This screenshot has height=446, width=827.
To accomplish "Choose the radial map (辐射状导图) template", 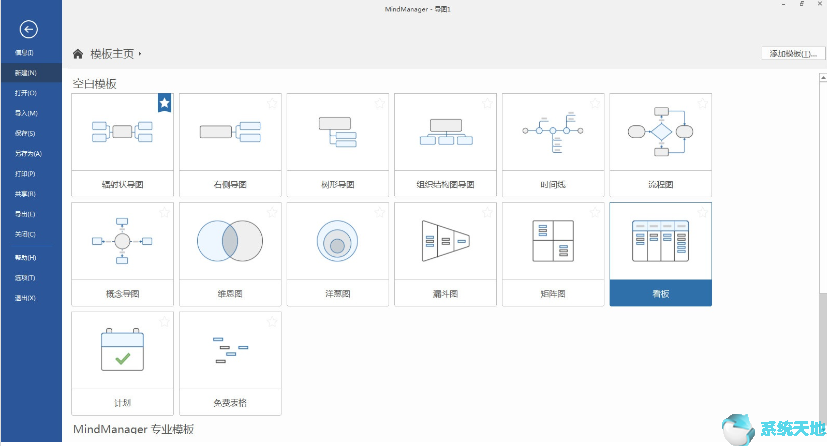I will pyautogui.click(x=122, y=145).
